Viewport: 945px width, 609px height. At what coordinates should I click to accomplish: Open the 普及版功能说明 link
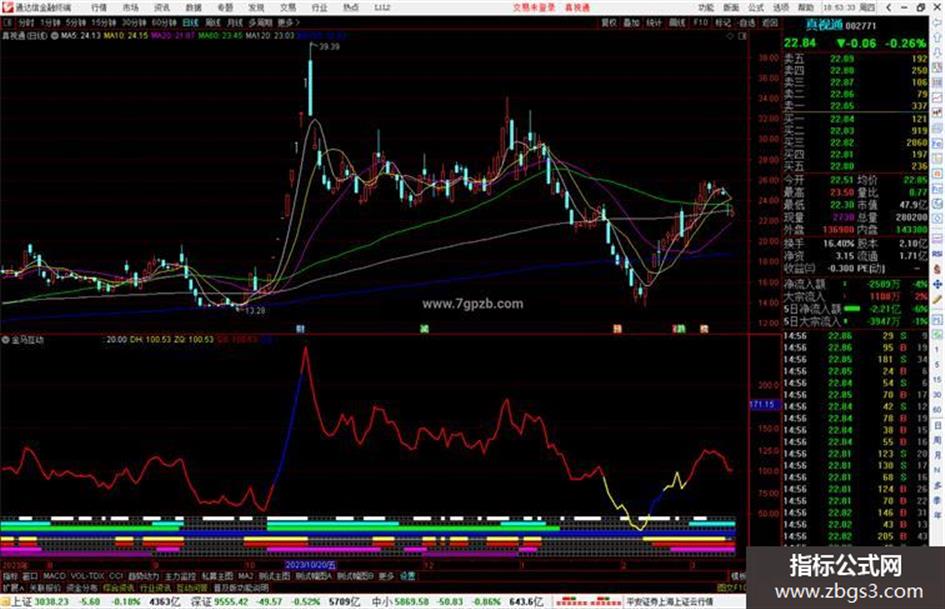241,587
